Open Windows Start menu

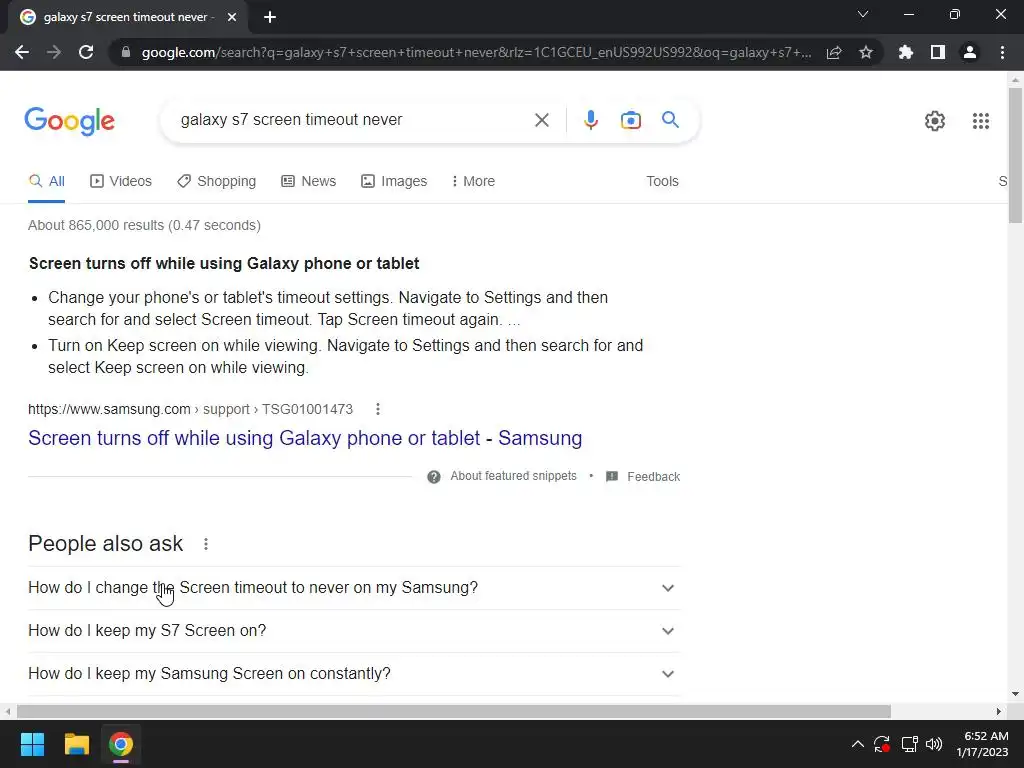point(32,744)
